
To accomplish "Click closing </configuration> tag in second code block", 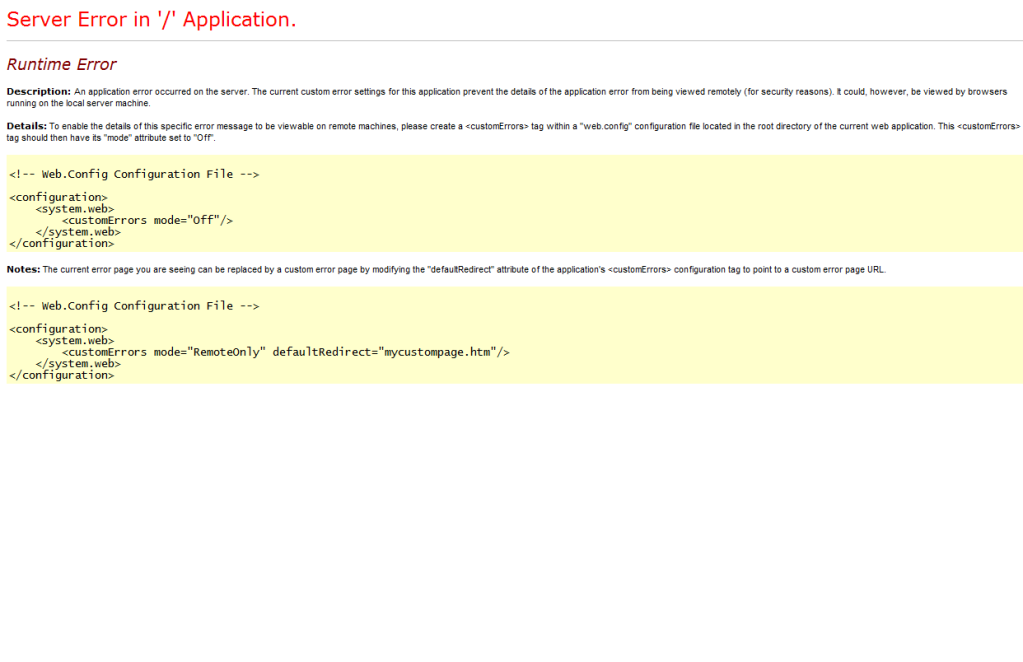I will click(62, 375).
